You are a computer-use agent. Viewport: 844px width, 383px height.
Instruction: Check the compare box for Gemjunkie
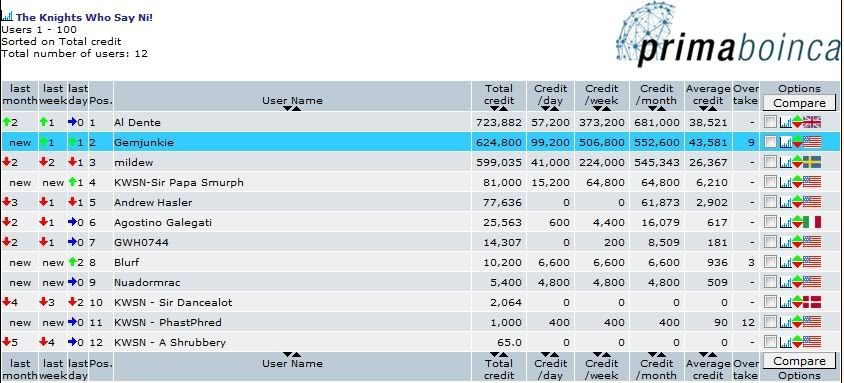pos(770,143)
